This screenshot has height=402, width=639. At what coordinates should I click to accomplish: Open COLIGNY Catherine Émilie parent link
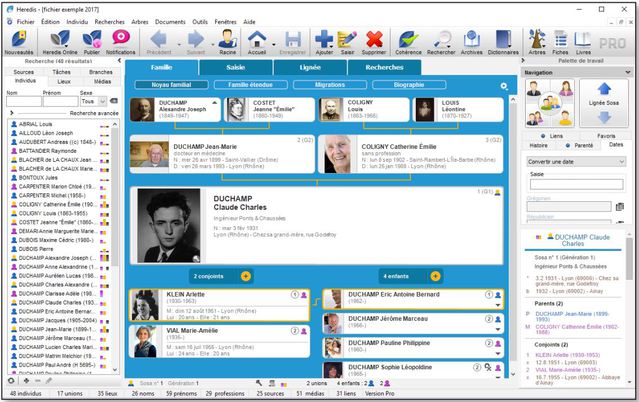click(x=577, y=329)
